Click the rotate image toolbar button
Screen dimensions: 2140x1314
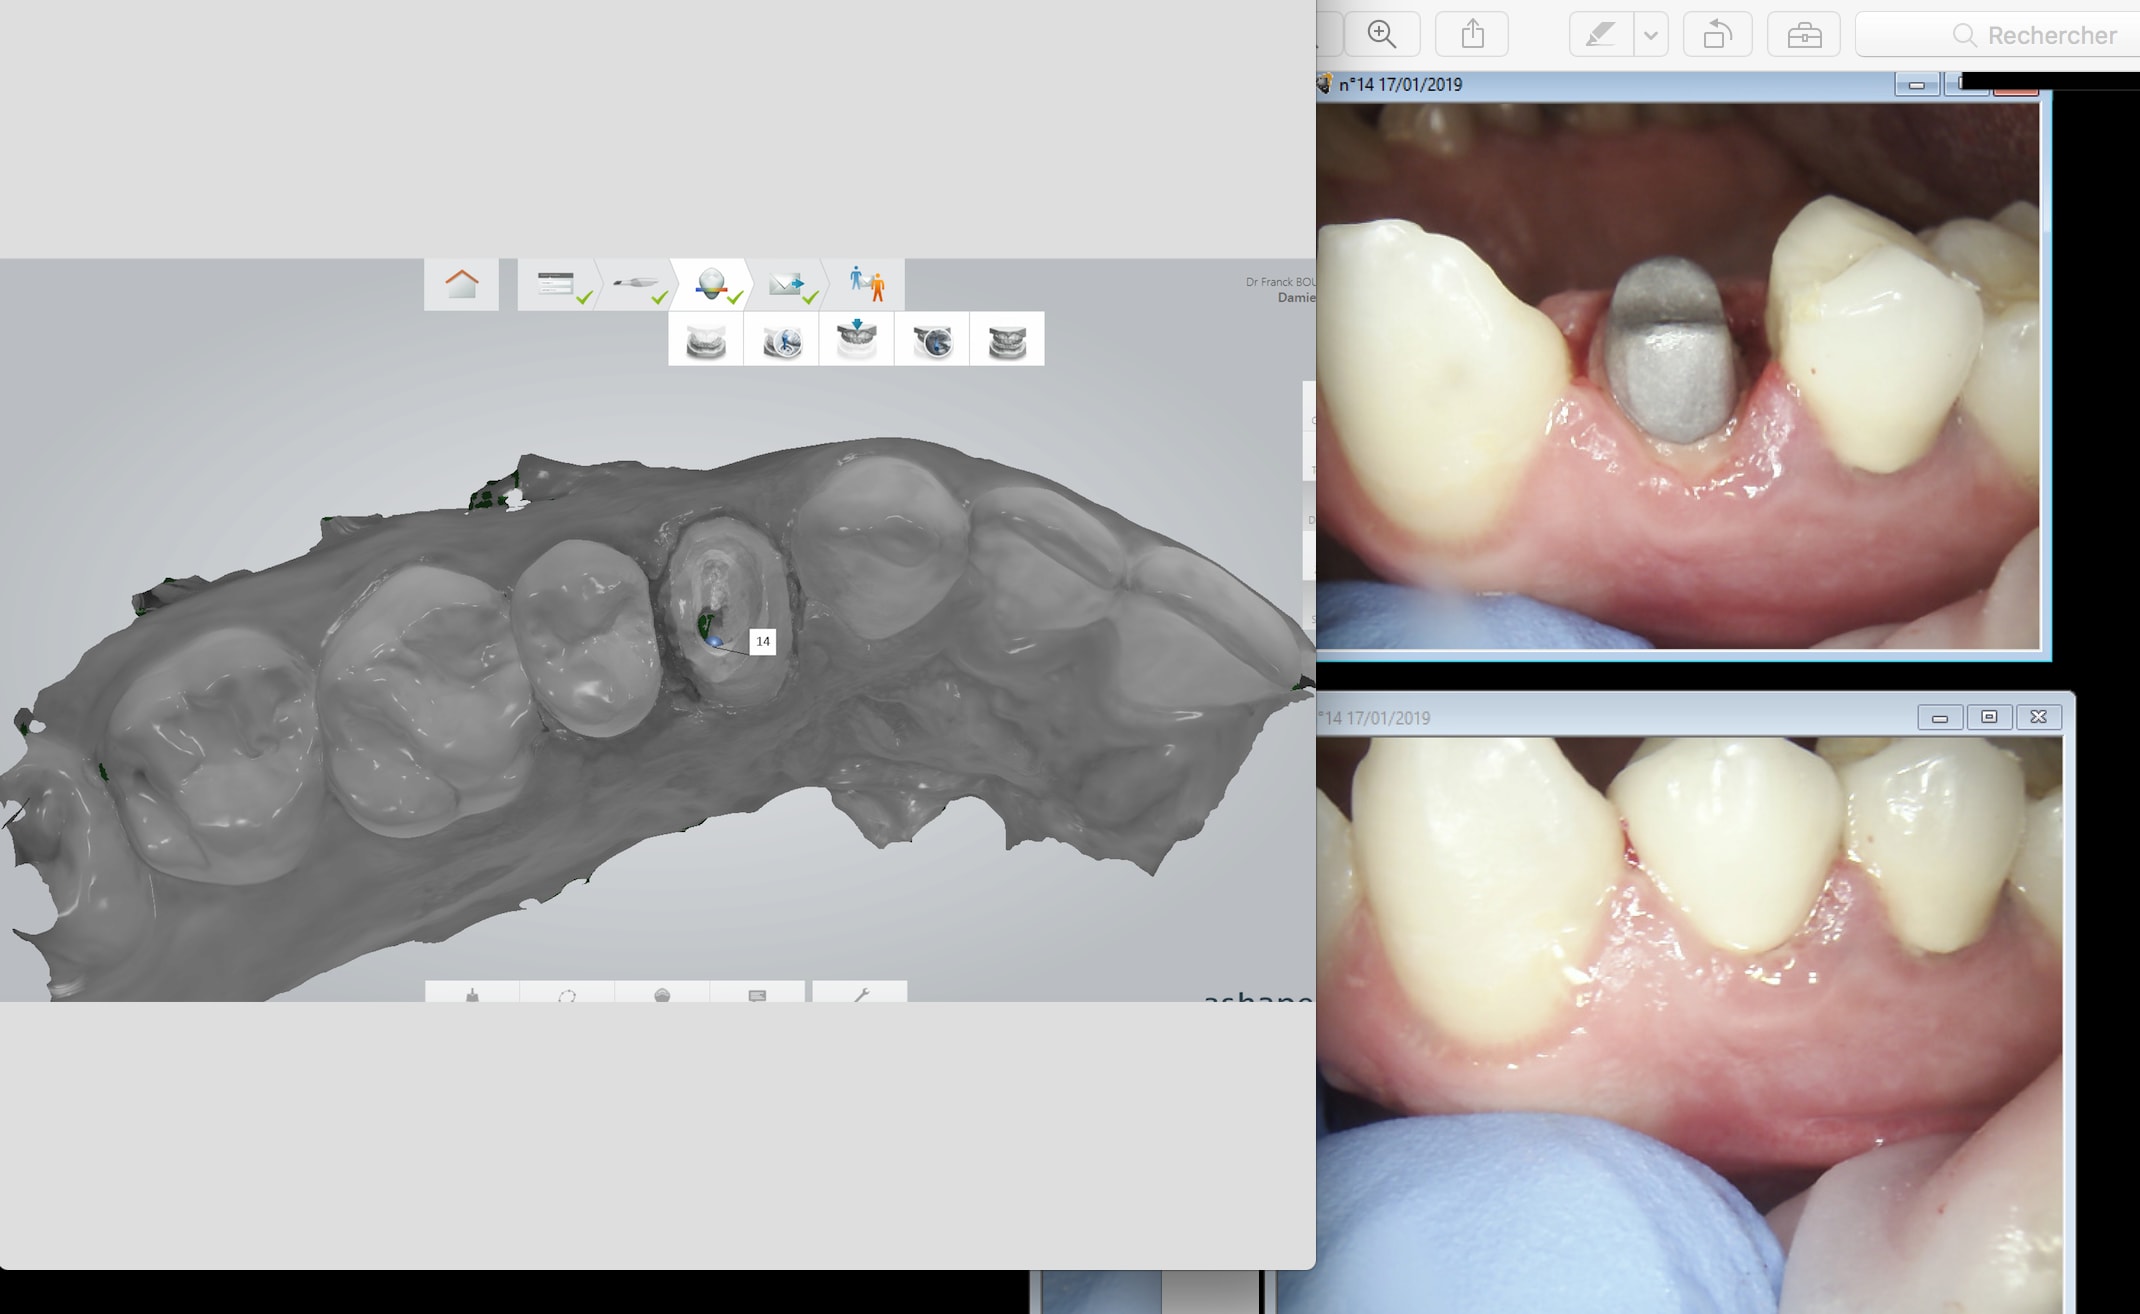click(x=1717, y=35)
